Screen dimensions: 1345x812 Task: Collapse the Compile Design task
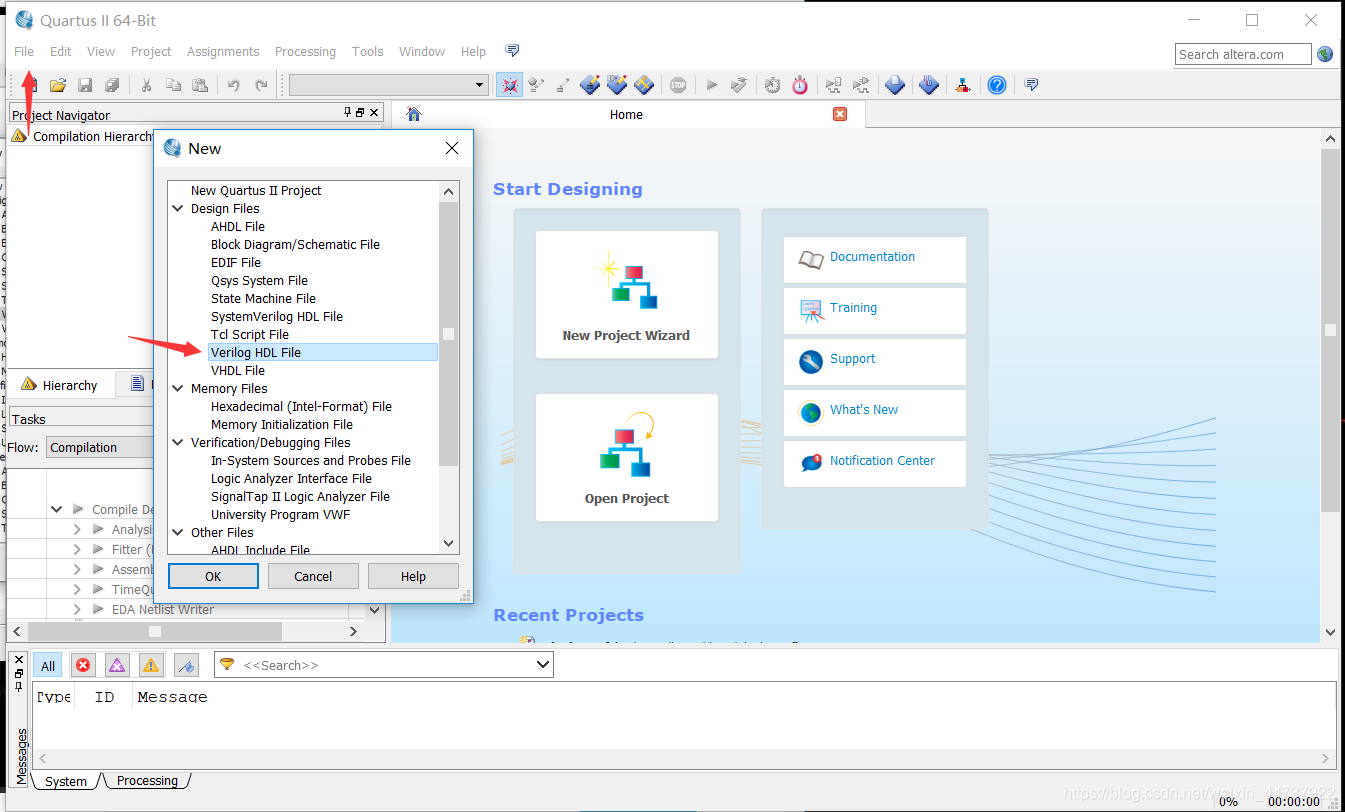(x=56, y=510)
